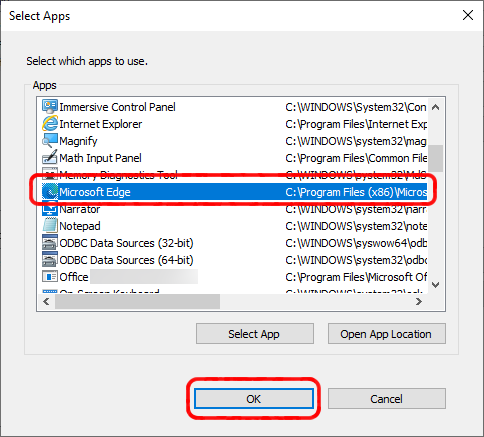Click the scroll left arrow below the list
The width and height of the screenshot is (484, 437).
pos(46,302)
